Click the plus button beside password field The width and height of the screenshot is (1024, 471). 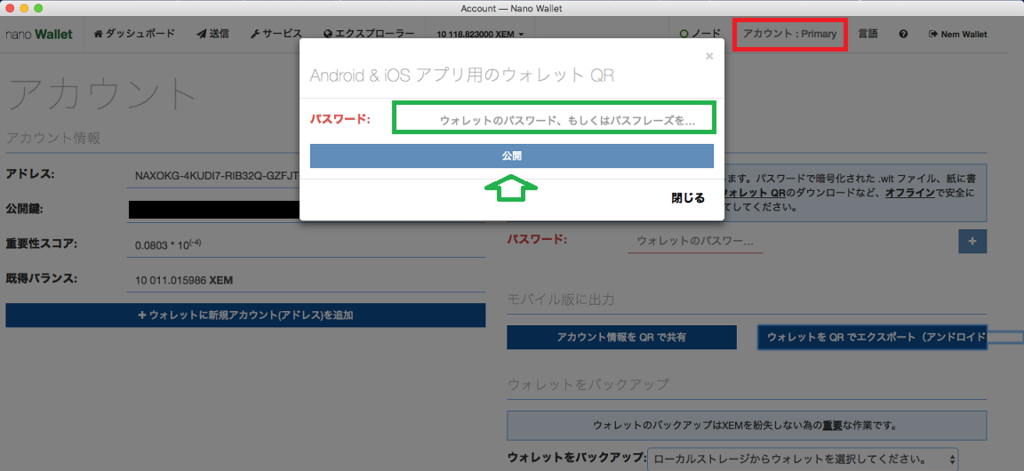pyautogui.click(x=972, y=241)
